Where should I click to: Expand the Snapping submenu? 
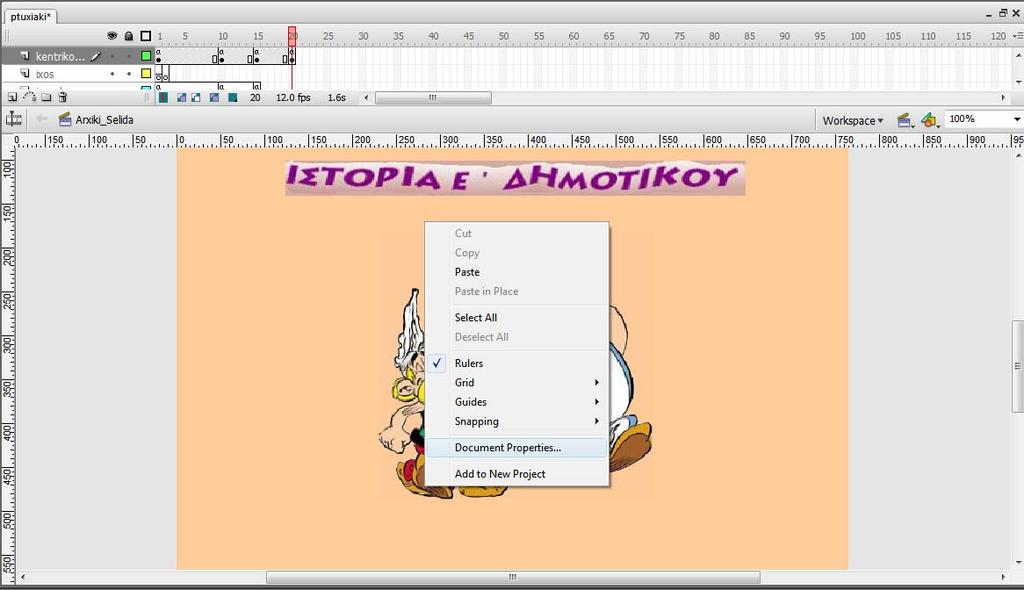click(517, 421)
